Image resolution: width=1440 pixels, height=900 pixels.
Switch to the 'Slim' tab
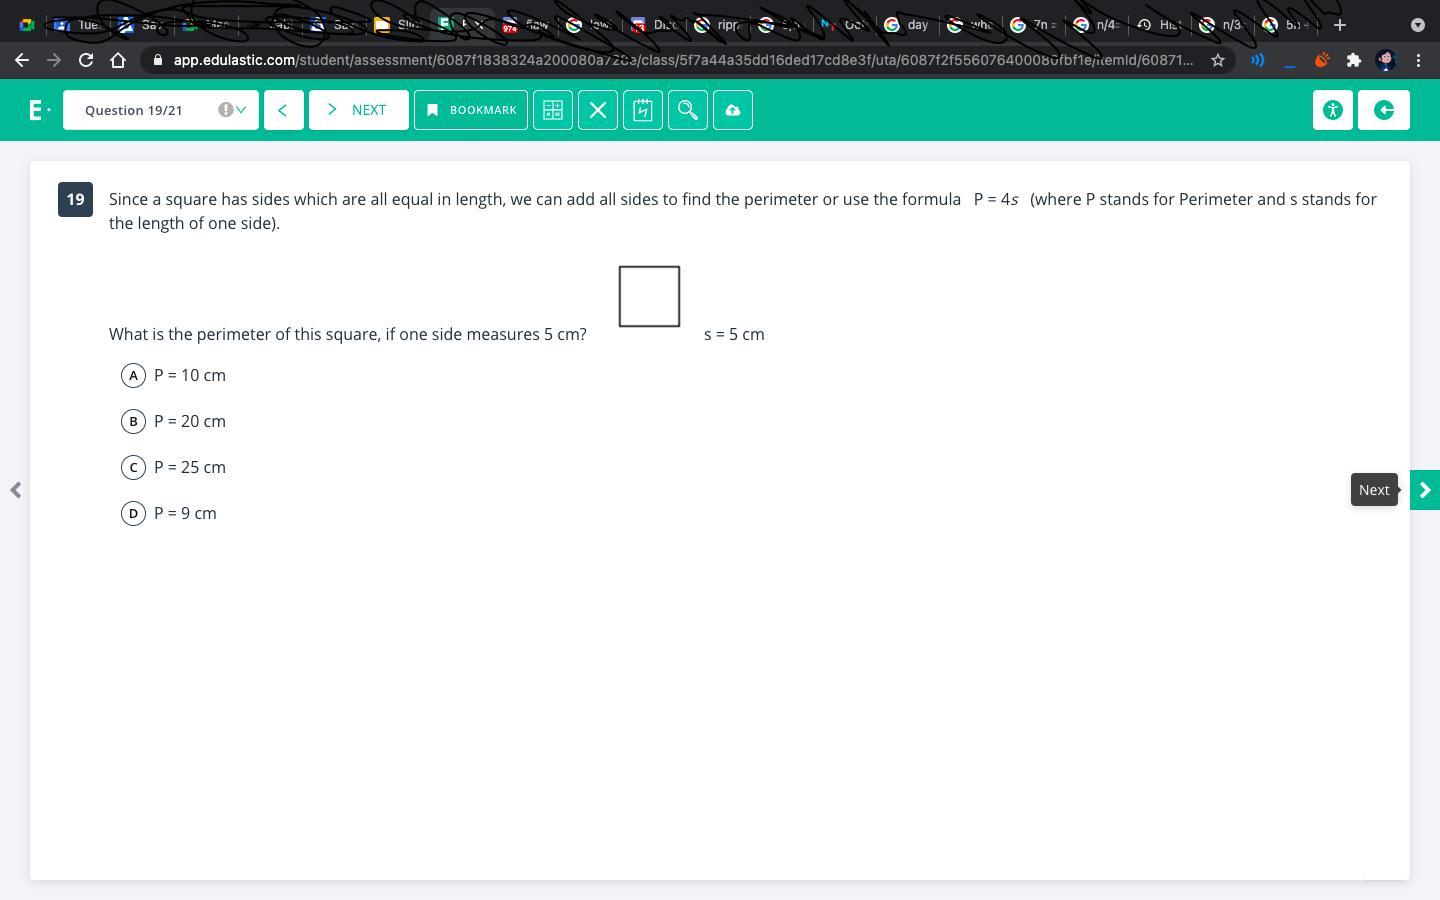pos(398,25)
